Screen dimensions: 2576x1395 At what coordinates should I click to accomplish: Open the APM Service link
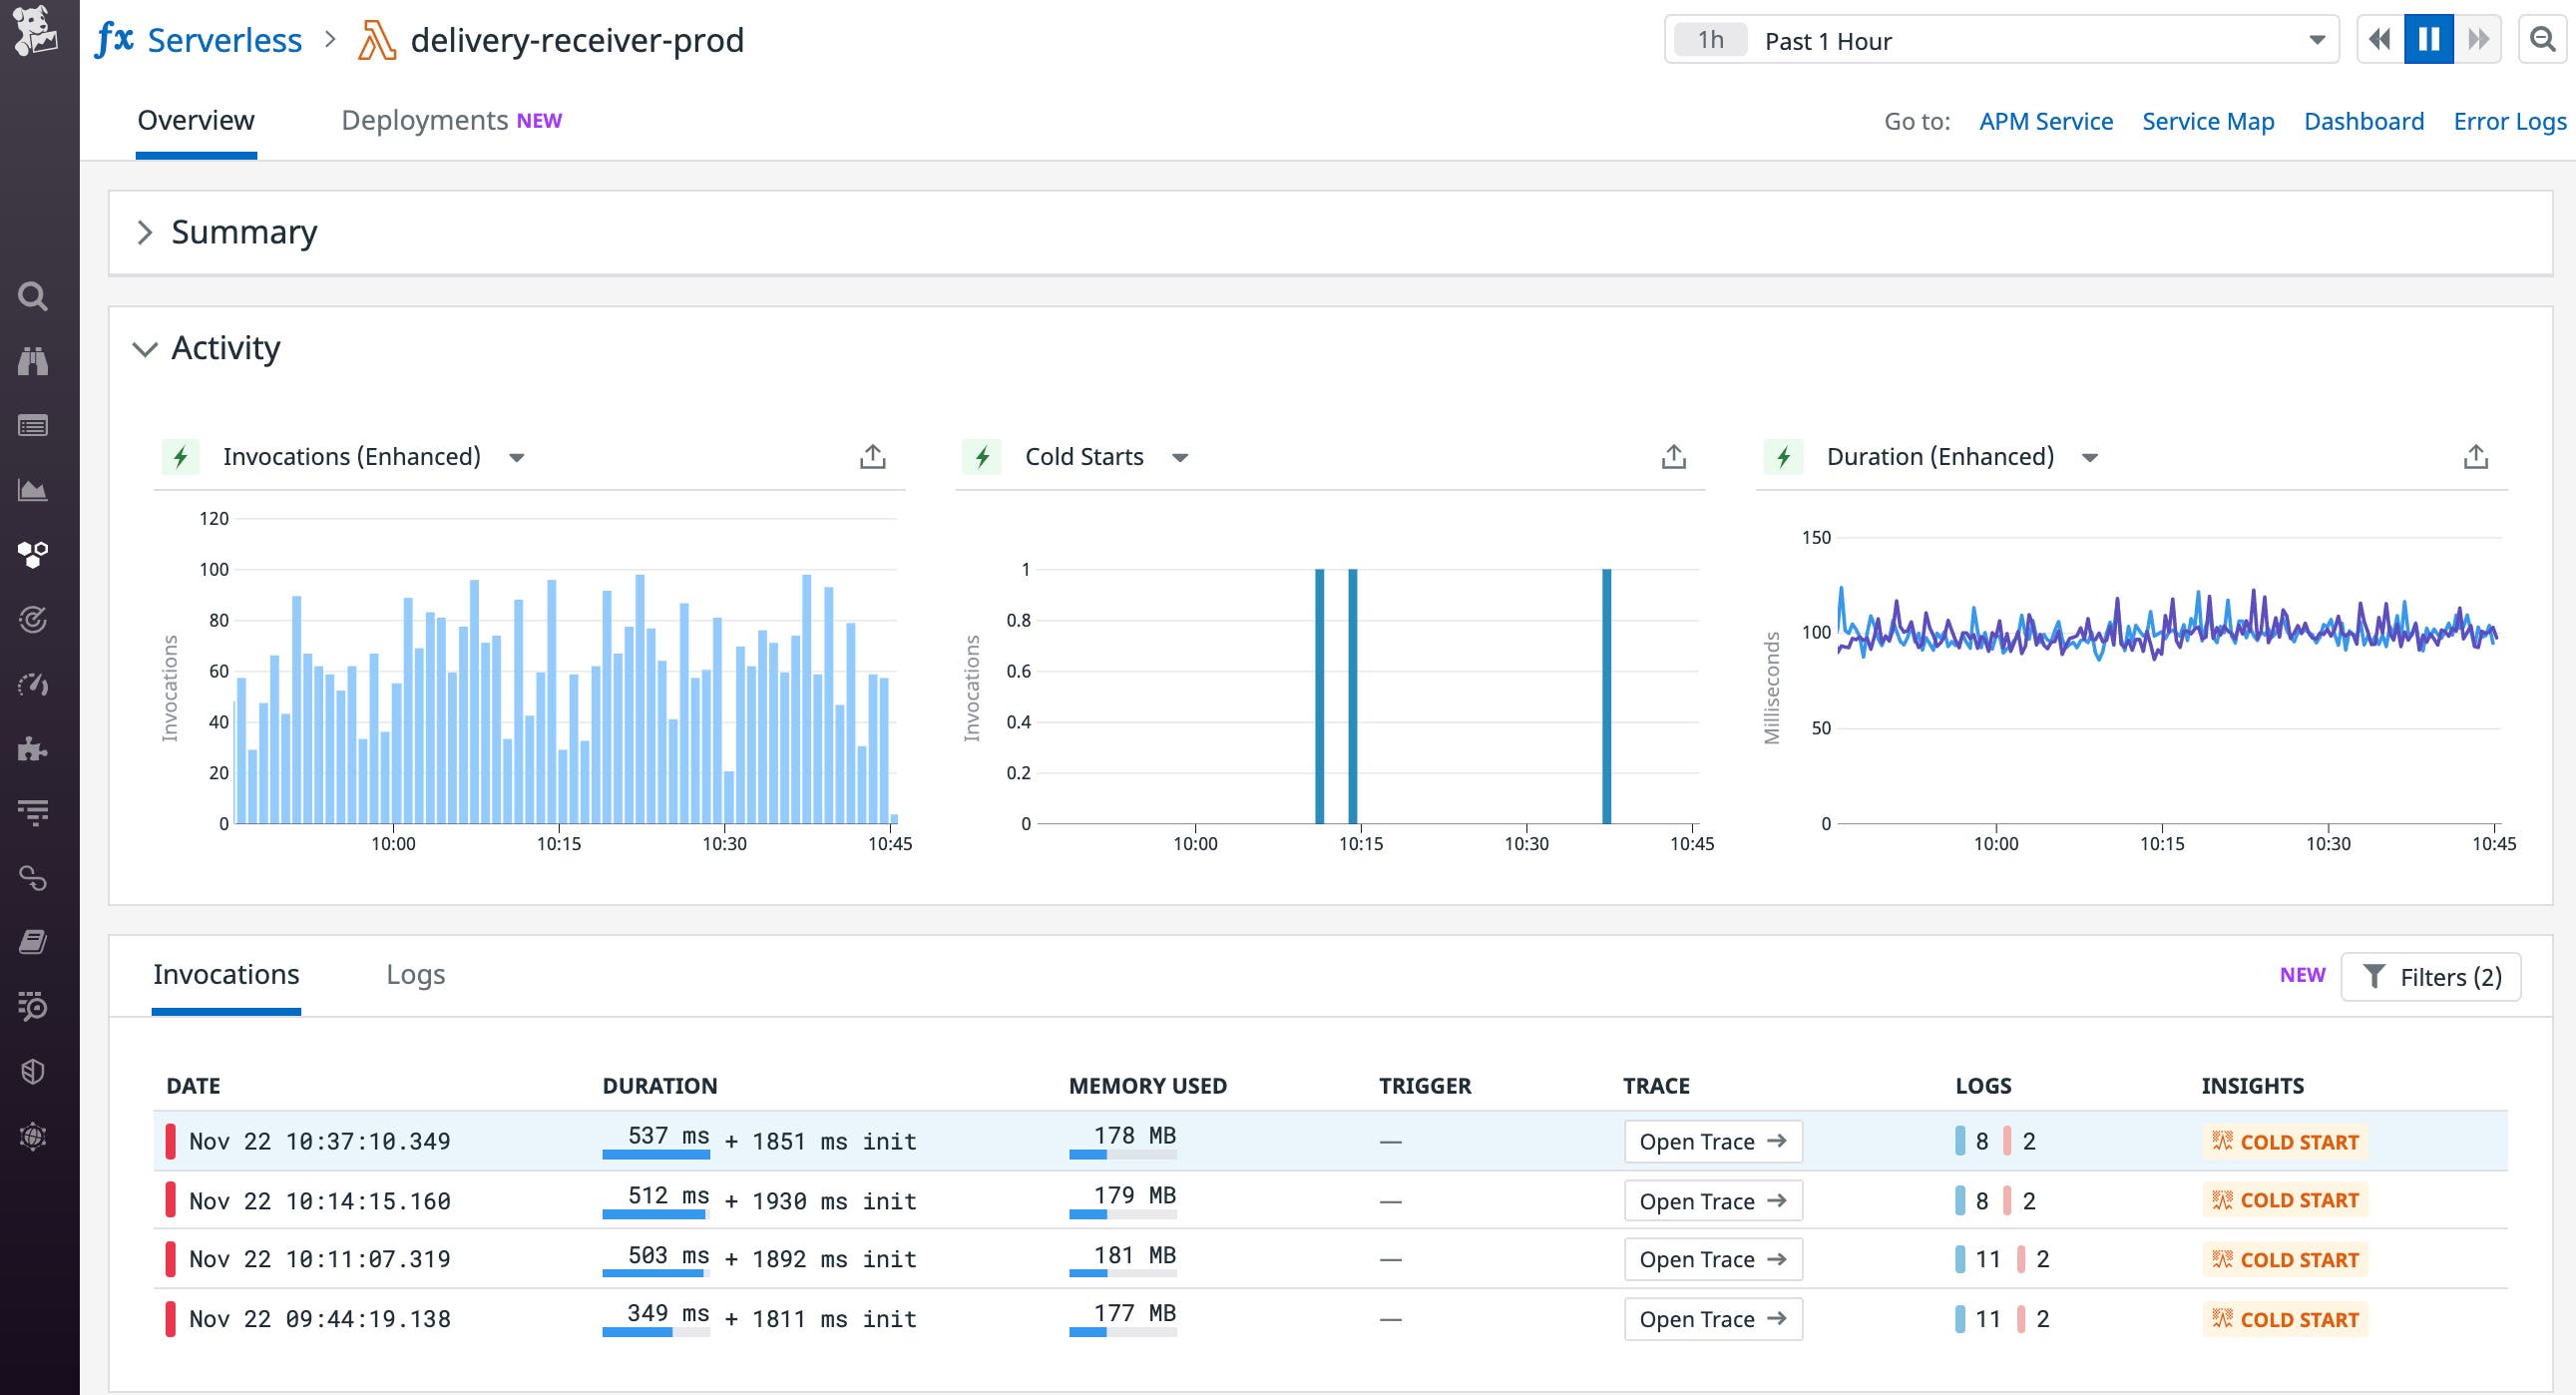tap(2046, 121)
